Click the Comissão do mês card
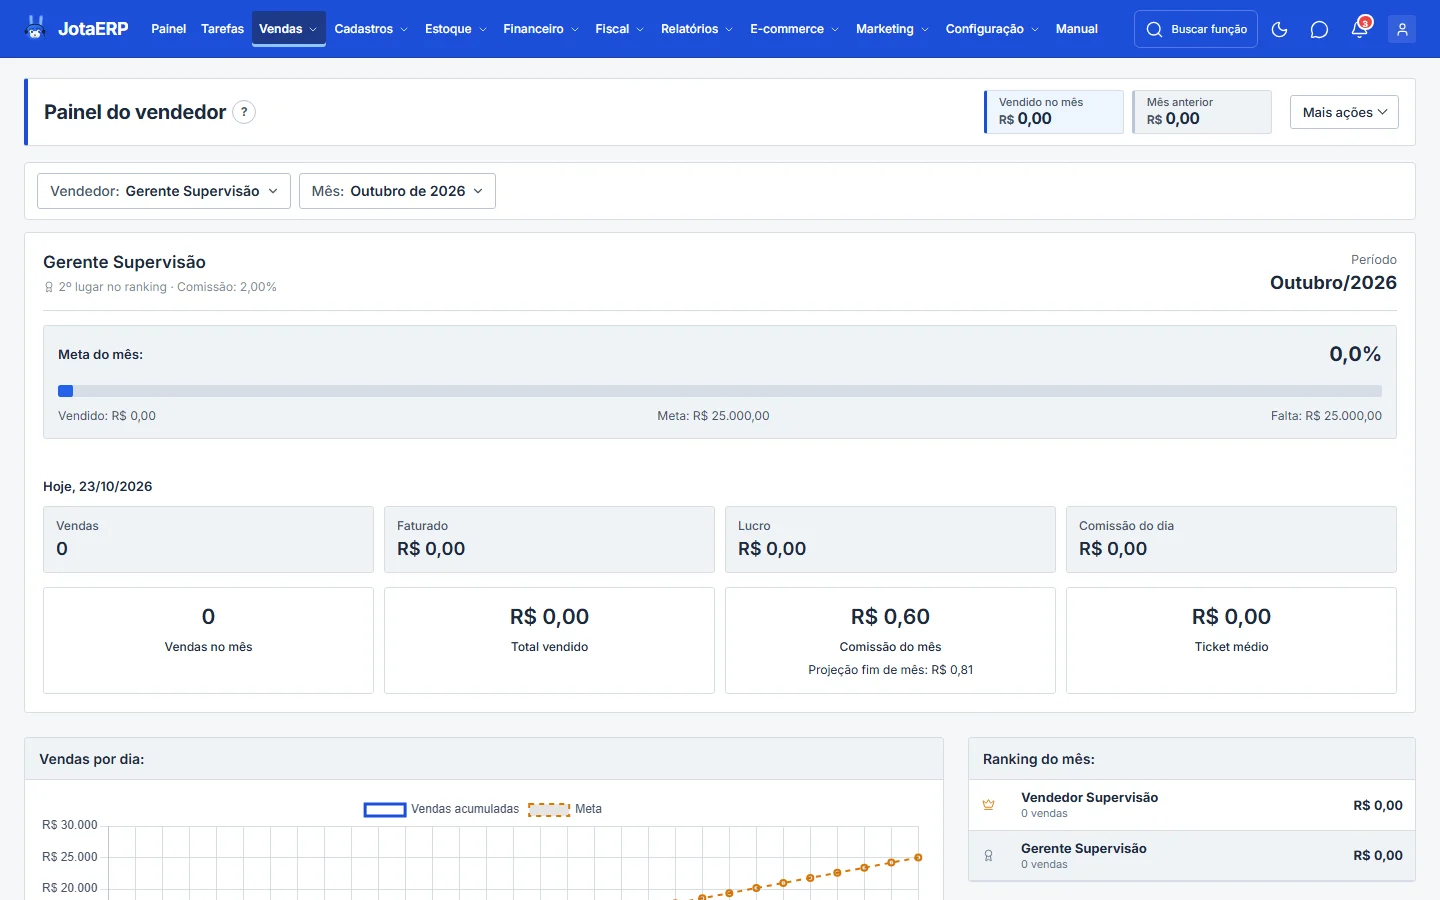Viewport: 1440px width, 900px height. pos(890,640)
